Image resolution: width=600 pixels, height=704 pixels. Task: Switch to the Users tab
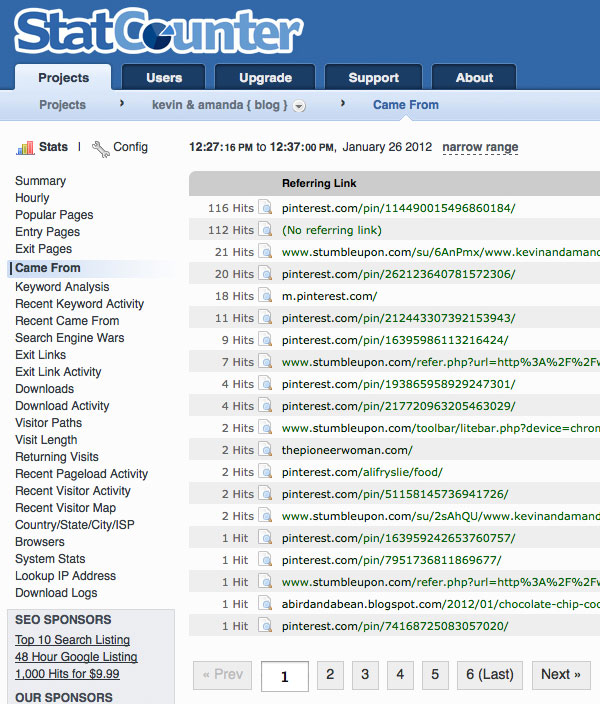click(x=164, y=77)
